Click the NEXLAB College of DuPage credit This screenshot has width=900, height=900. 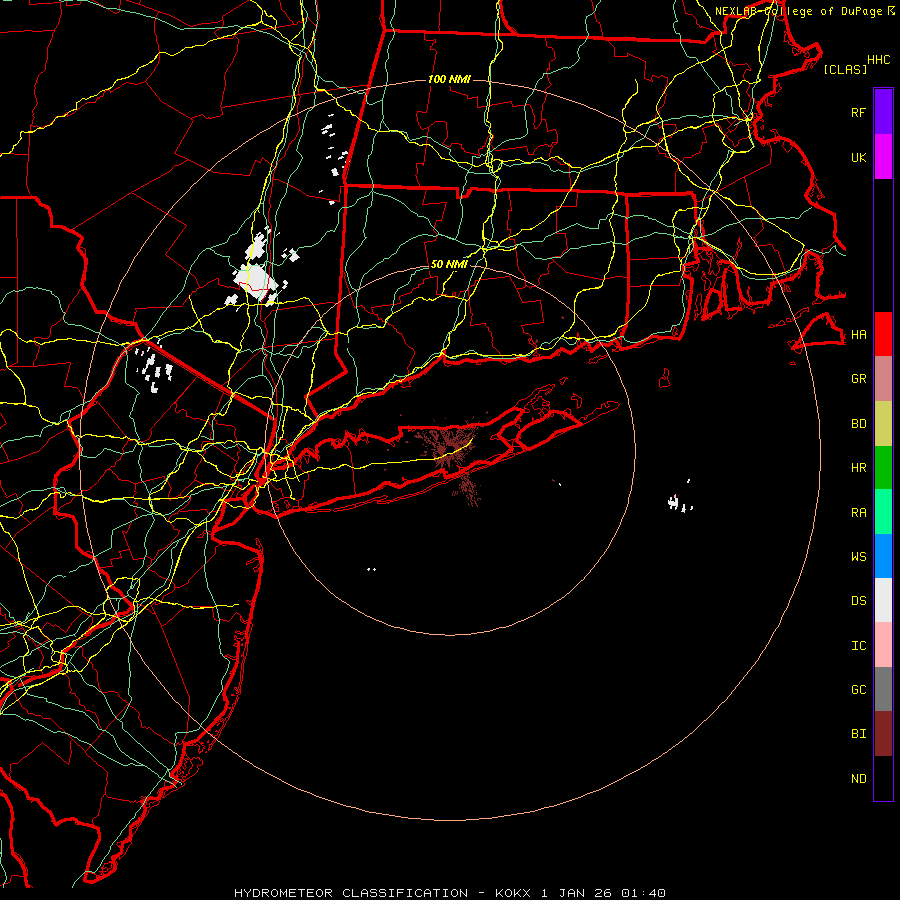pyautogui.click(x=805, y=11)
